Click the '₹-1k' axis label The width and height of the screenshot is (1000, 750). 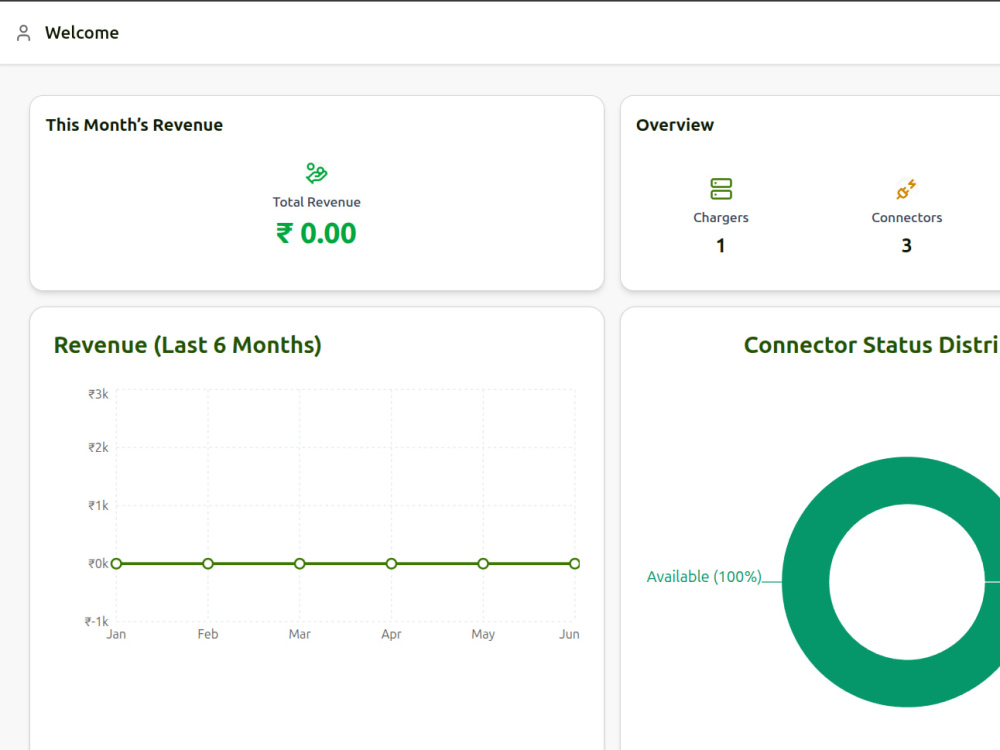tap(96, 621)
